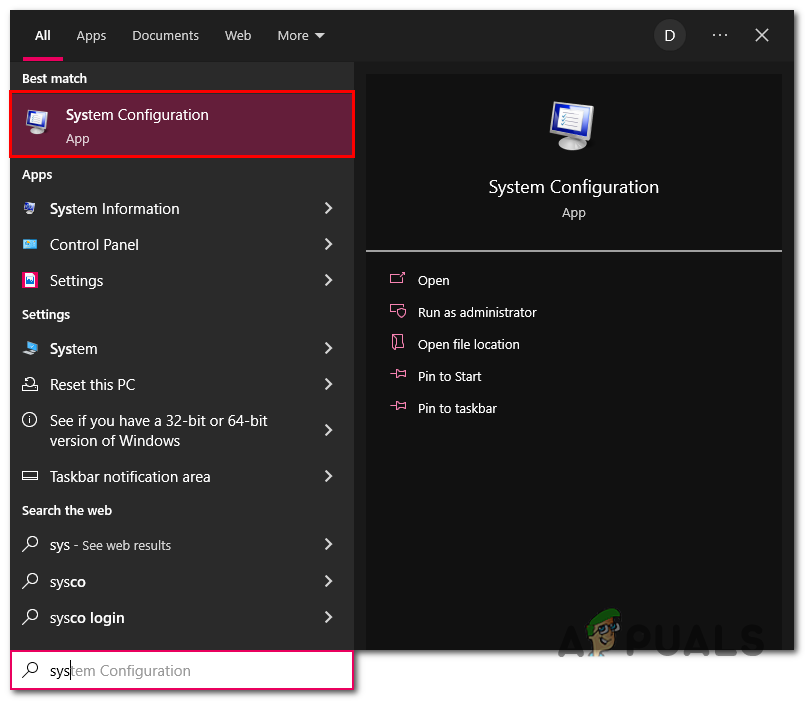Expand the sysco login web result arrow

point(328,618)
